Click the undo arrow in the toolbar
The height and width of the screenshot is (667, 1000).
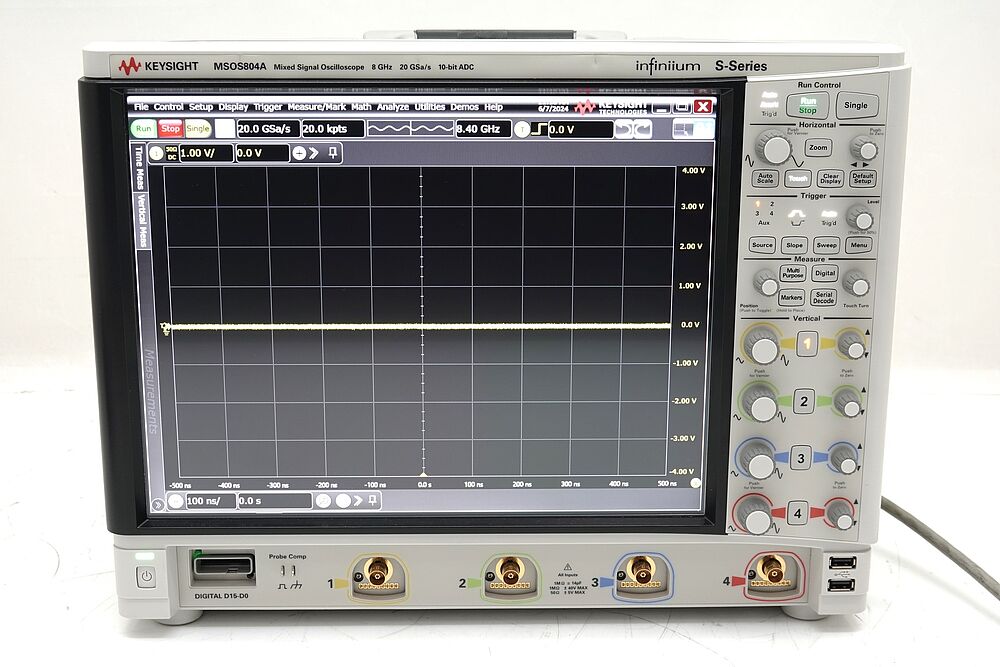[624, 130]
